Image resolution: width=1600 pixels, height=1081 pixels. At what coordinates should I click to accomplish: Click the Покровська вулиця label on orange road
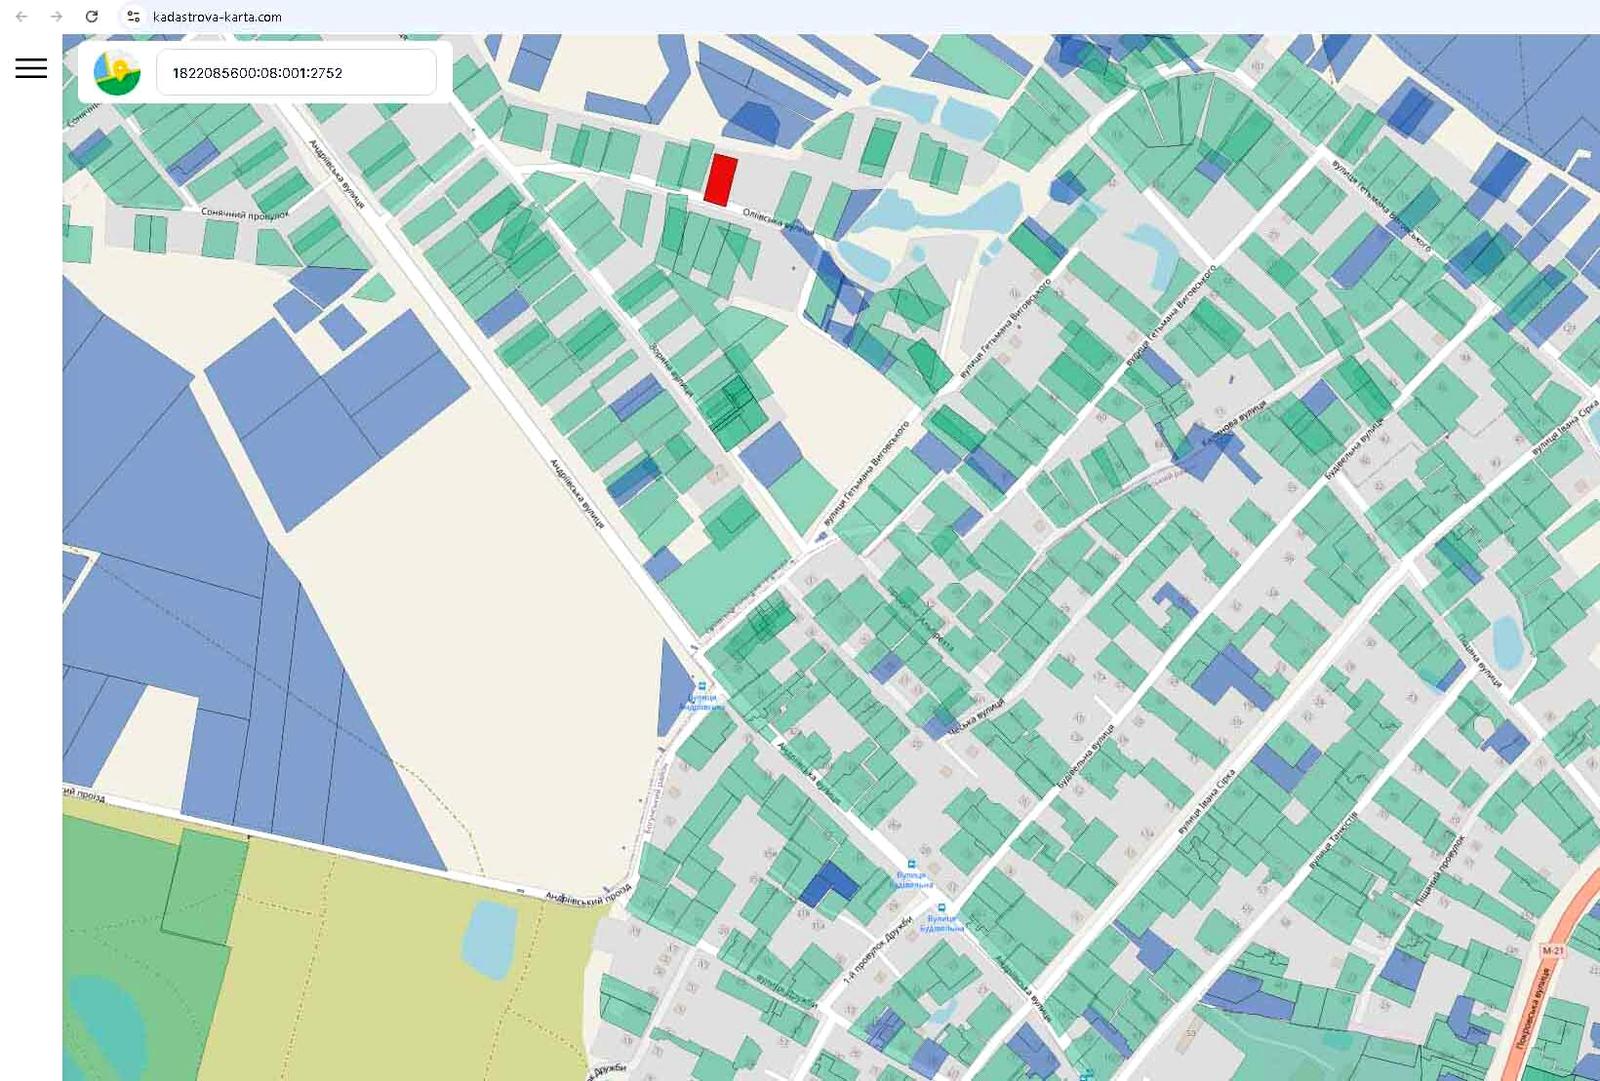[1531, 1005]
